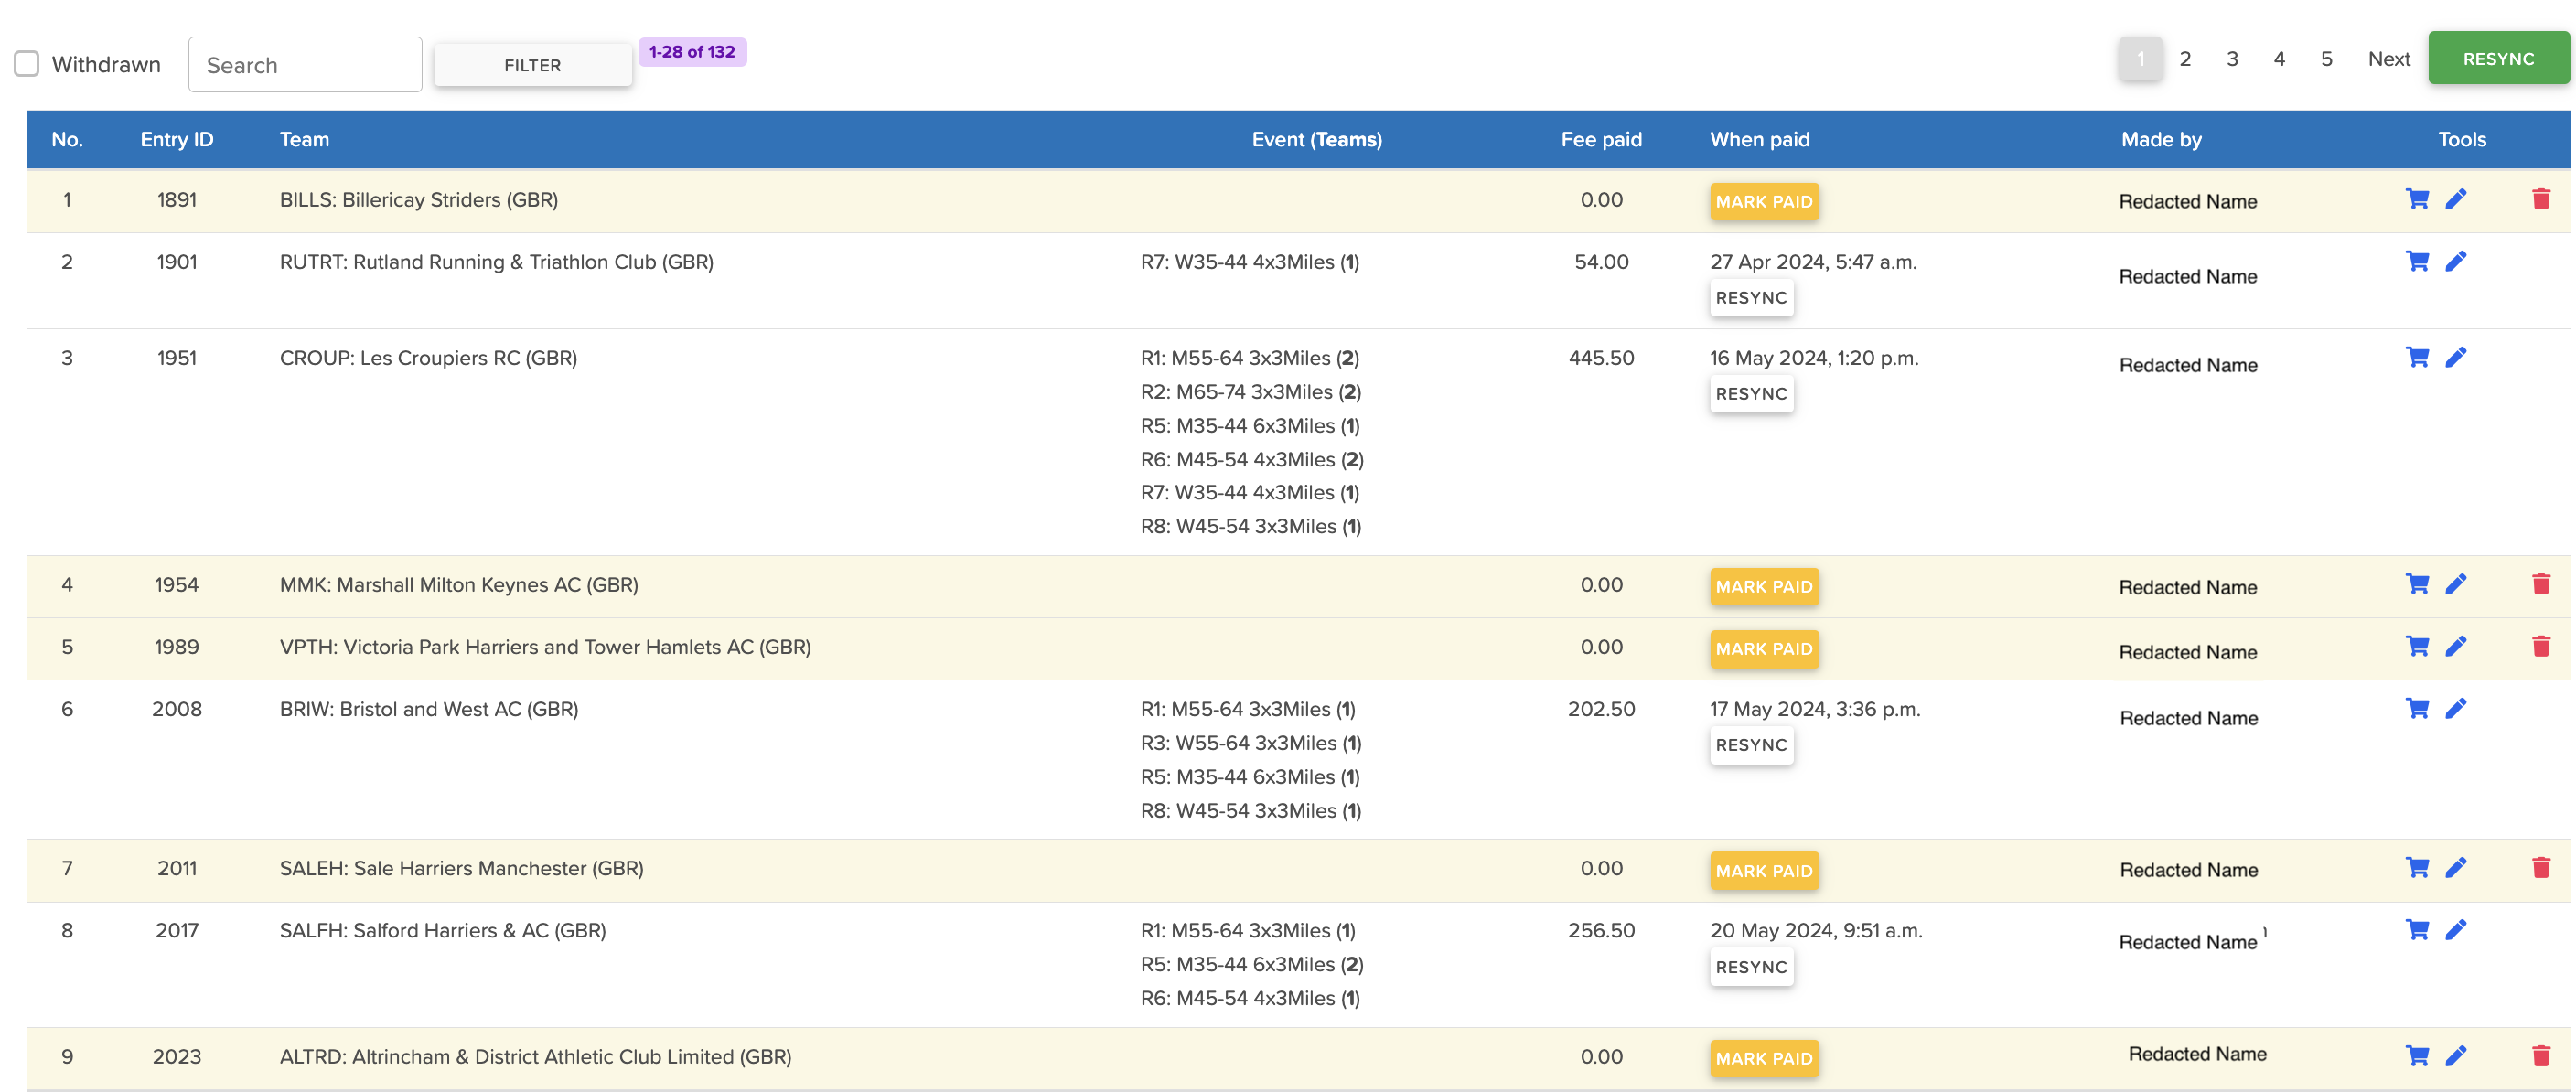Image resolution: width=2576 pixels, height=1092 pixels.
Task: Edit the Bristol and West AC entry
Action: pos(2456,708)
